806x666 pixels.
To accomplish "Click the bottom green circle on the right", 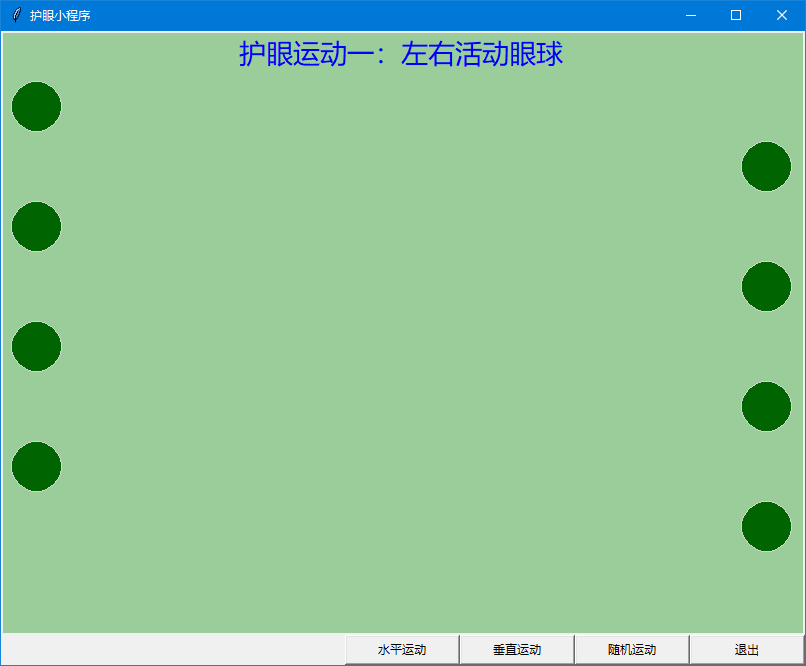I will click(766, 526).
